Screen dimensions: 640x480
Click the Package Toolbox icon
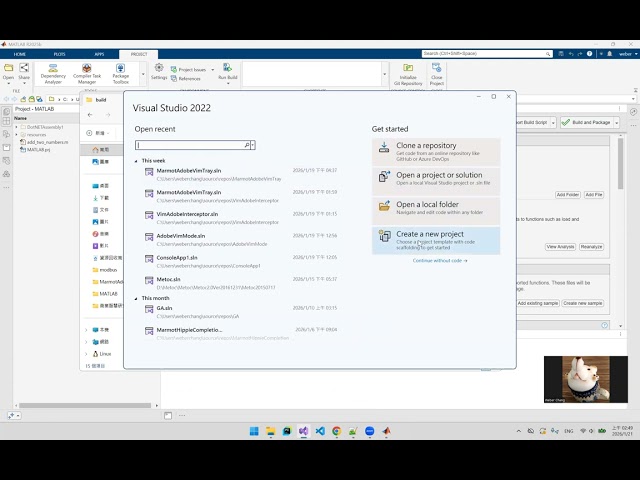120,73
